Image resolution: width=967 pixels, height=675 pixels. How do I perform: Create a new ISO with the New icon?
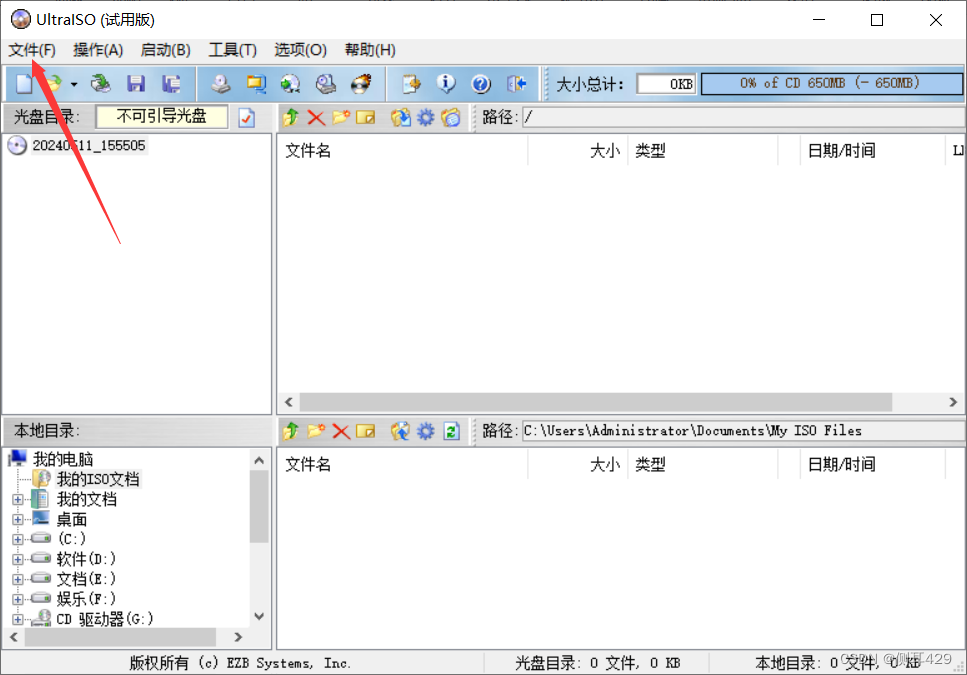pyautogui.click(x=24, y=83)
